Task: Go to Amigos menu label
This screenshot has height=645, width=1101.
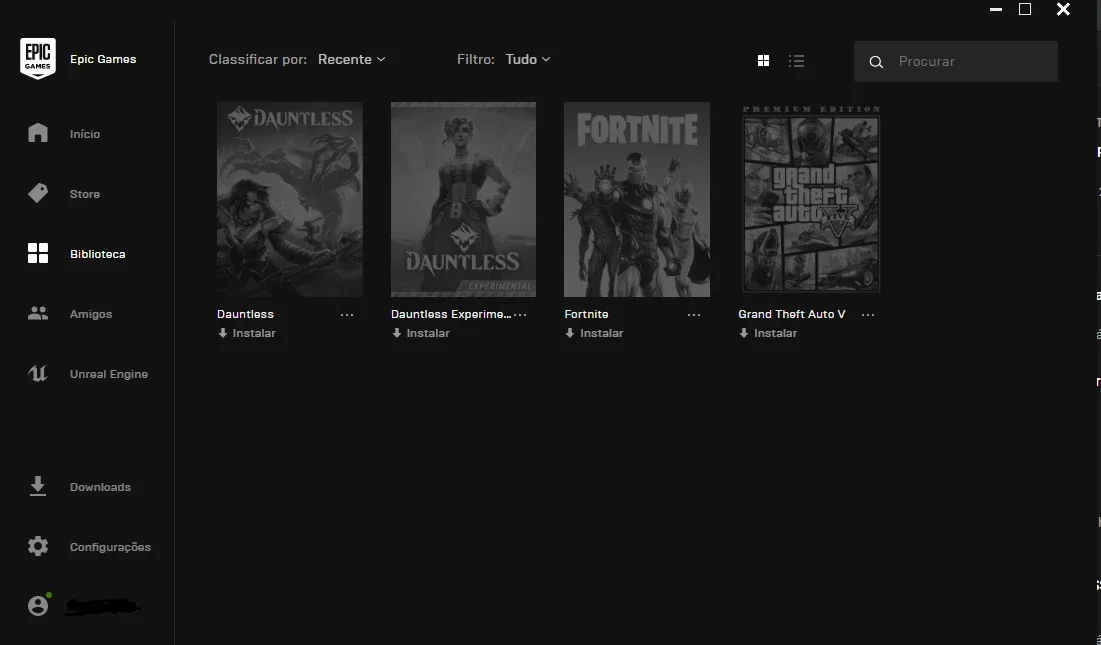Action: coord(91,314)
